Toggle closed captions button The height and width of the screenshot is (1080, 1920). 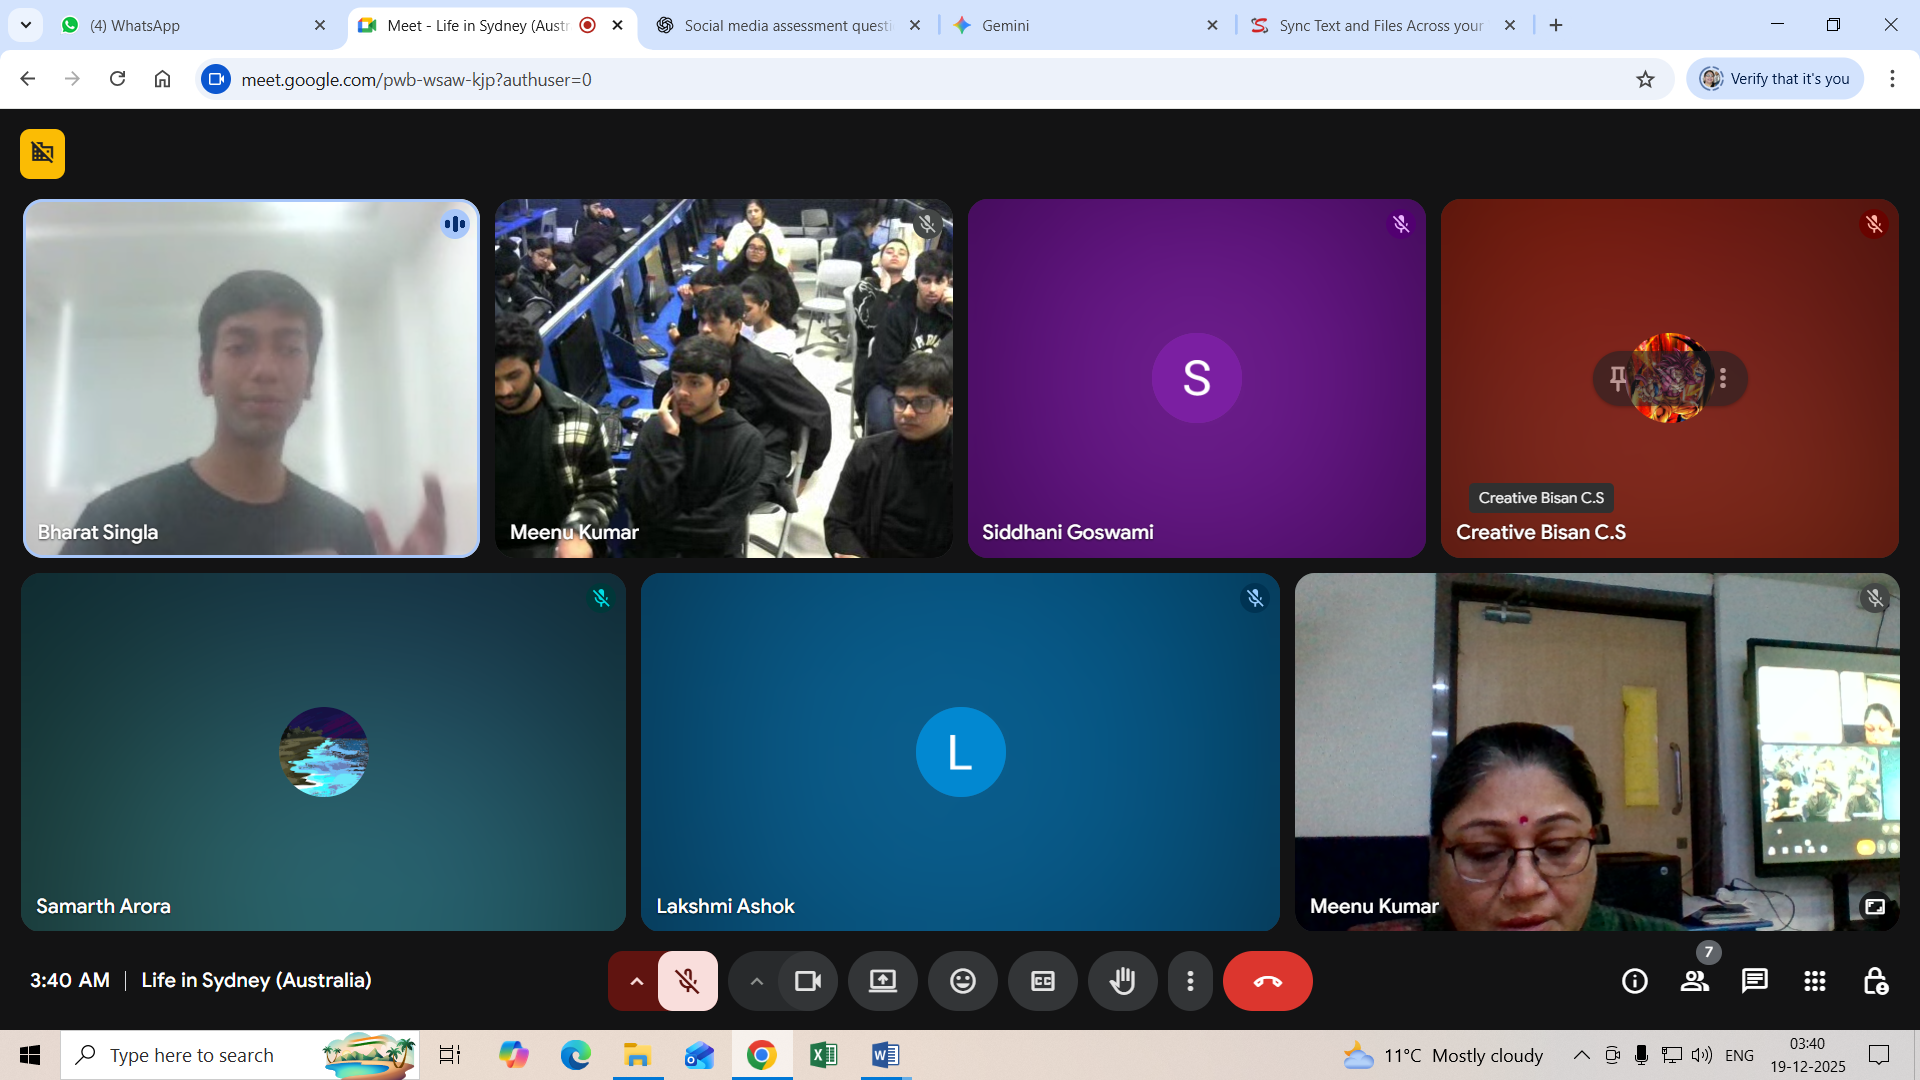[1042, 981]
